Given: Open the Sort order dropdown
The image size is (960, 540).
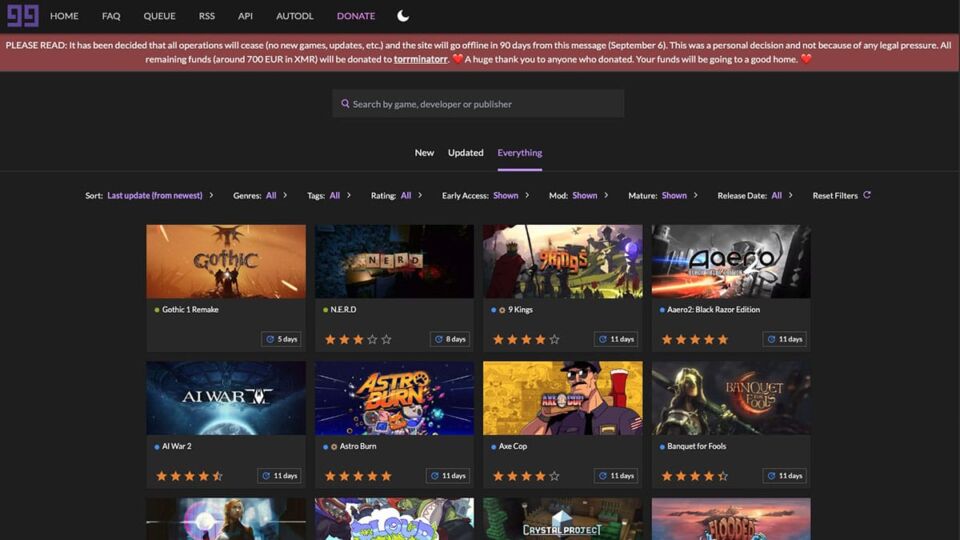Looking at the screenshot, I should [149, 195].
